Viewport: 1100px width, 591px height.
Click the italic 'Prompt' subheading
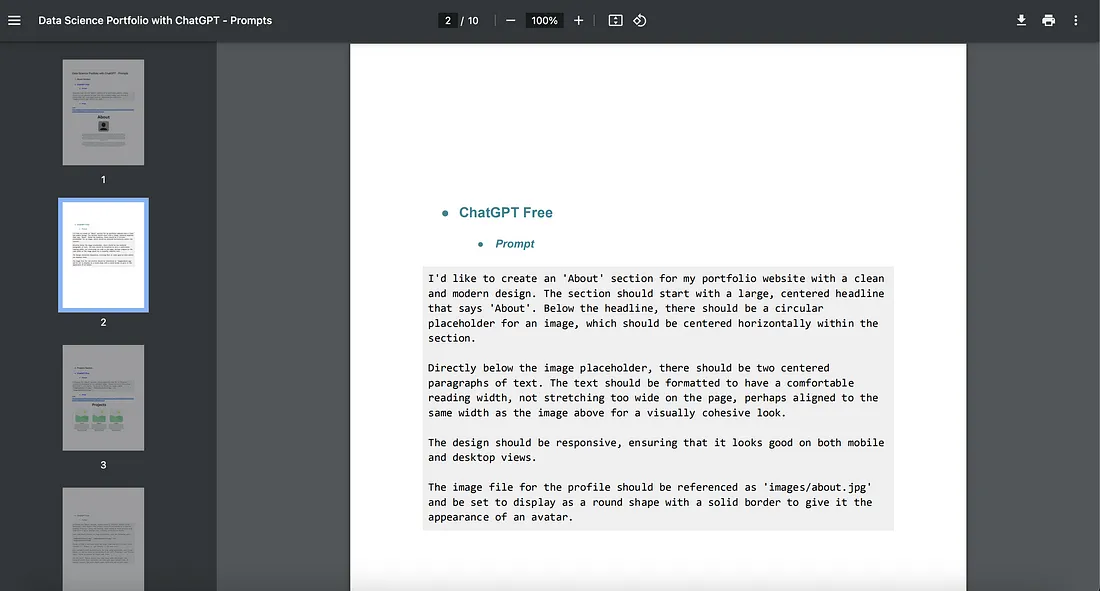point(515,244)
